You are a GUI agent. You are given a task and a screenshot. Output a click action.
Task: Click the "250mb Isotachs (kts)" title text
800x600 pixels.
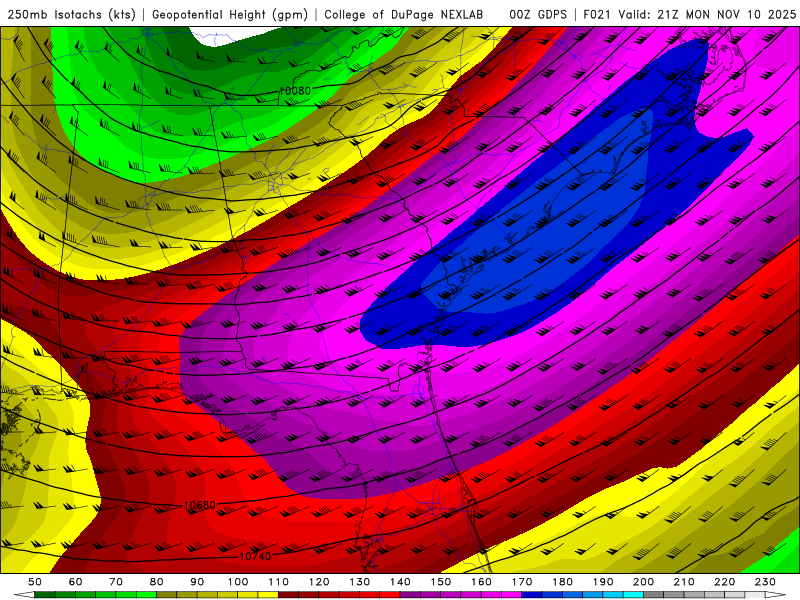pyautogui.click(x=72, y=15)
